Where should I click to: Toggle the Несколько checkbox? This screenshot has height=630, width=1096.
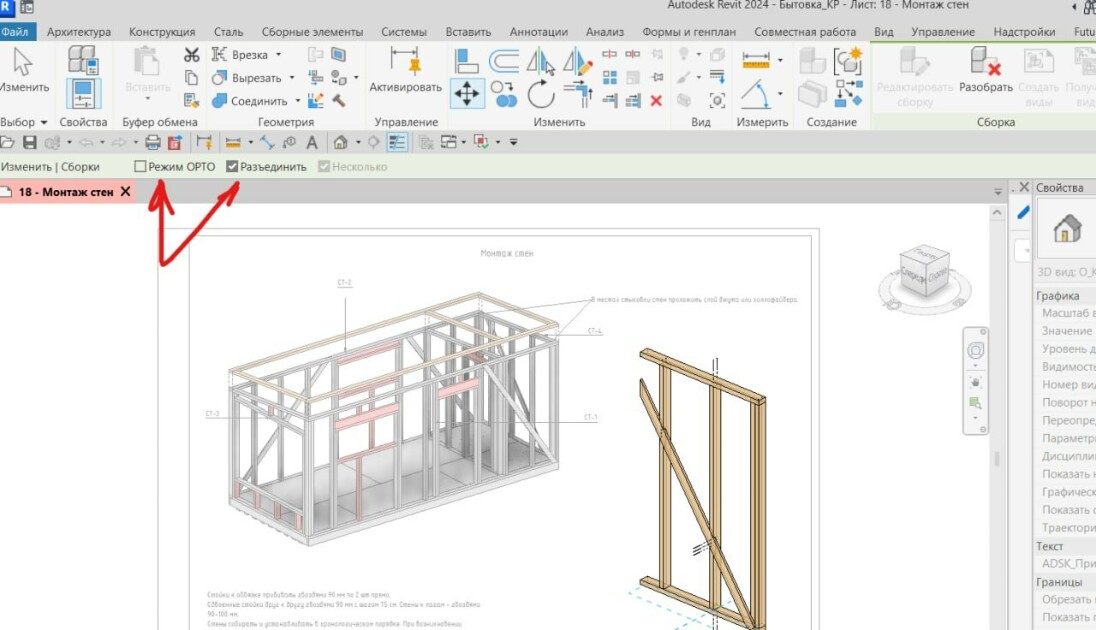click(x=324, y=166)
